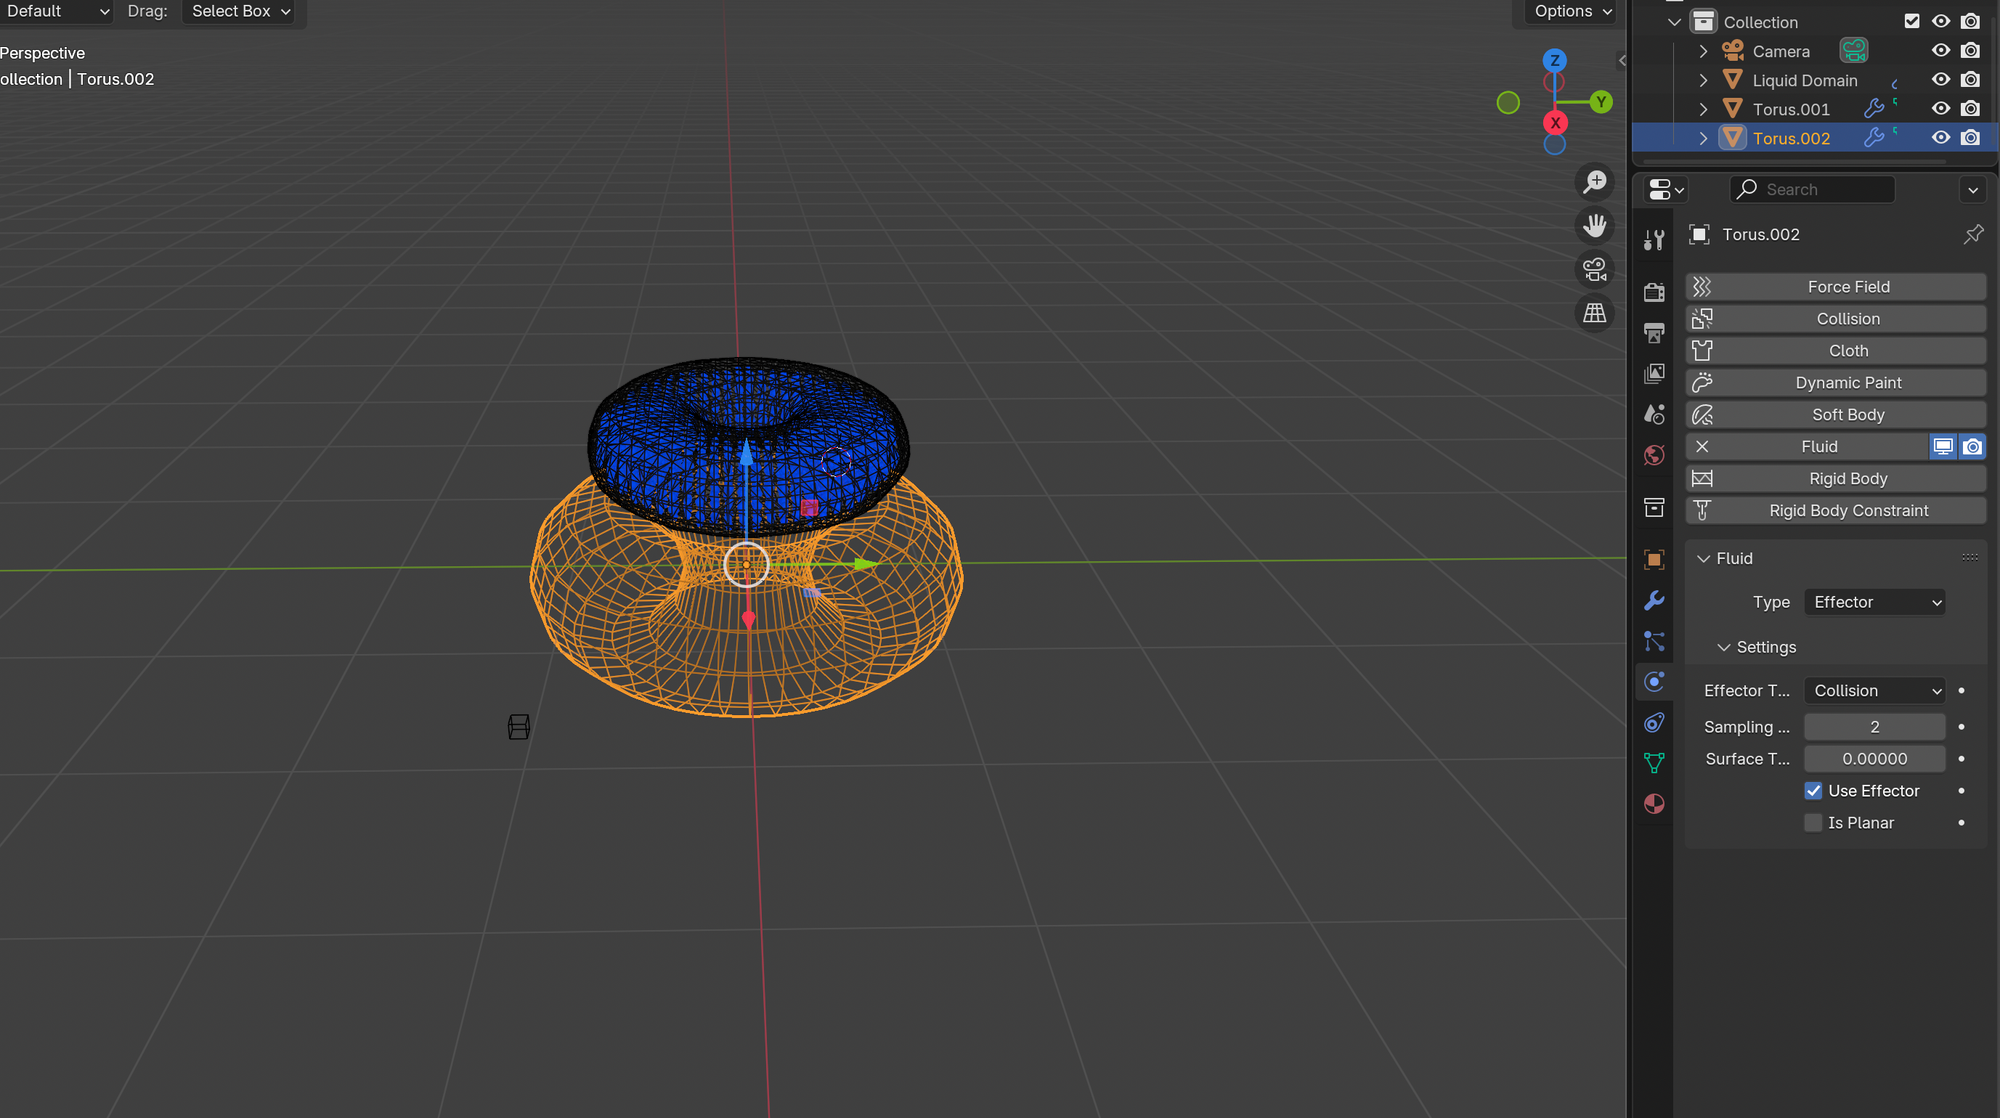Open the Object Data properties tab
Viewport: 2000px width, 1118px height.
click(1654, 763)
